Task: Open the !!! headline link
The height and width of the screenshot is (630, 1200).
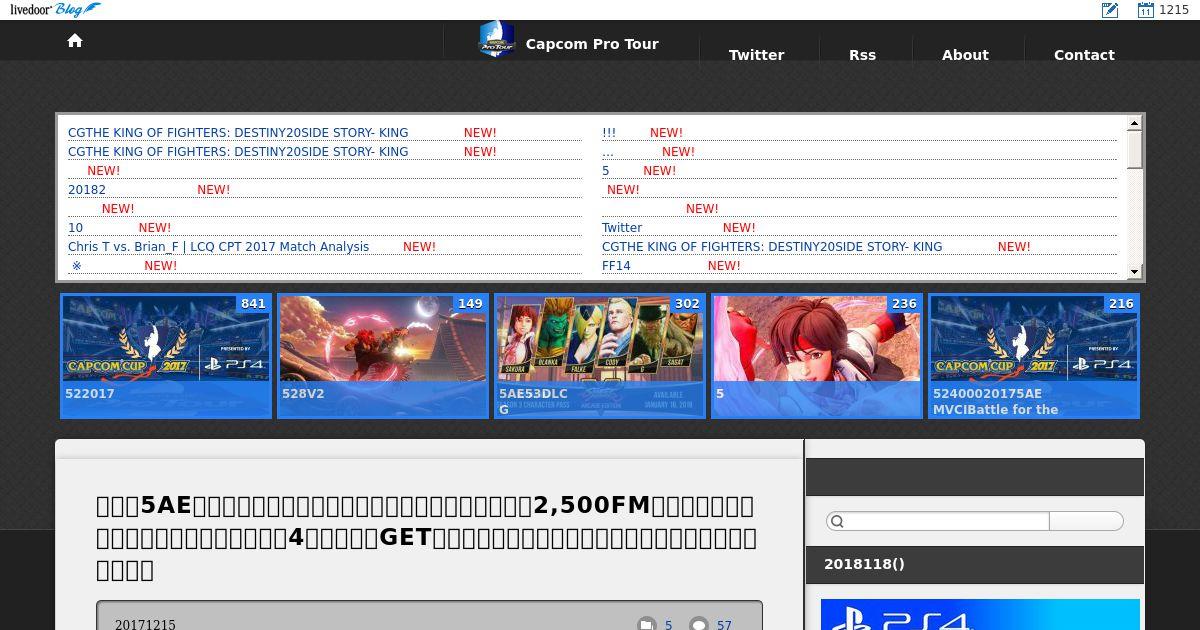Action: tap(609, 132)
